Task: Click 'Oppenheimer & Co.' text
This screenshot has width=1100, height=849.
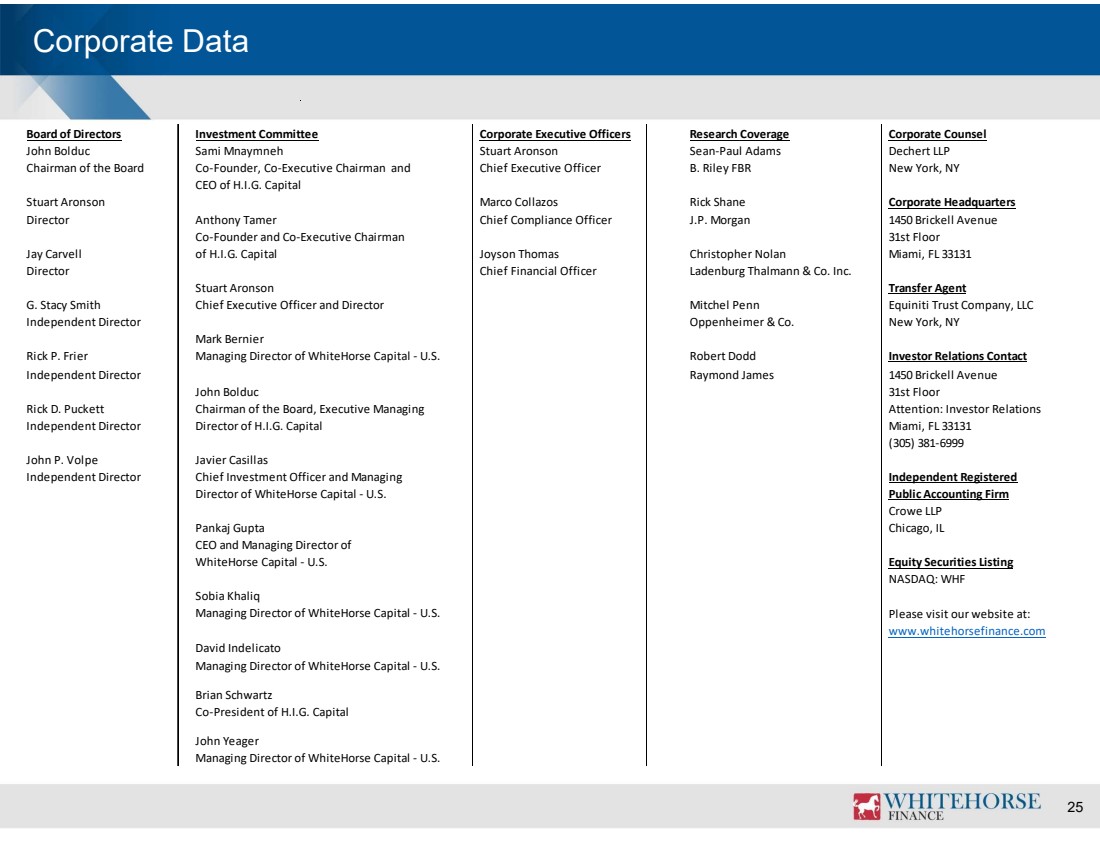Action: coord(741,322)
